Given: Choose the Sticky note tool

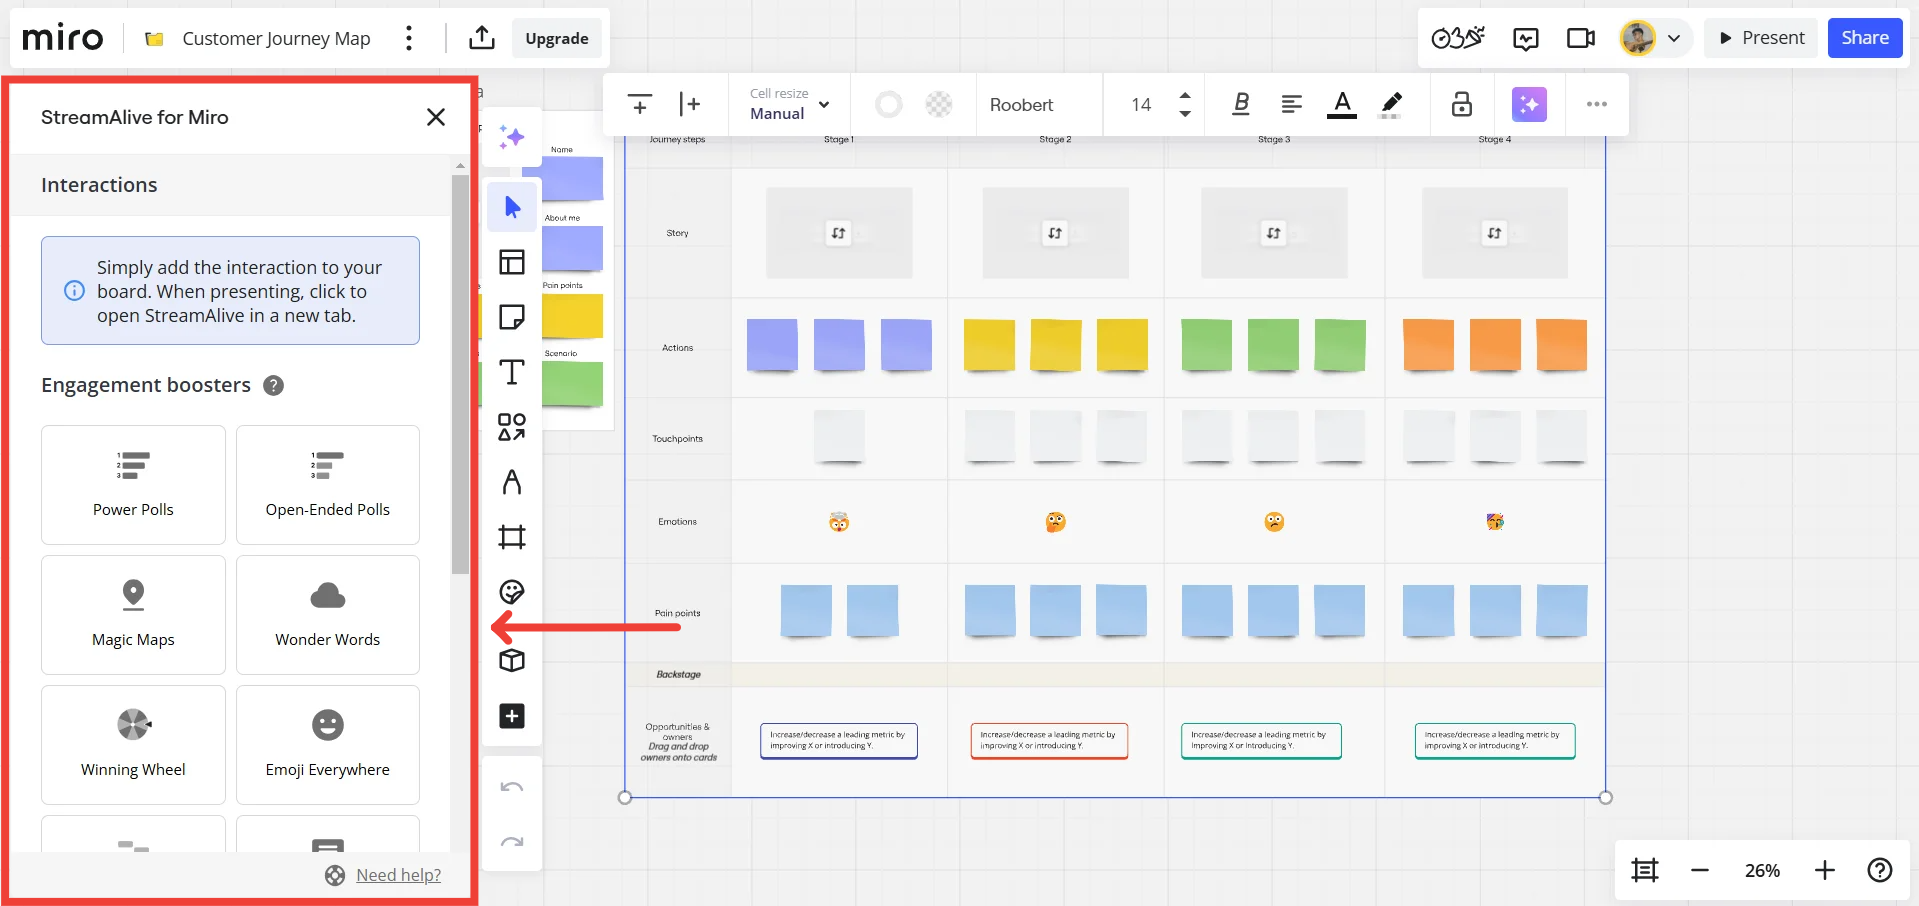Looking at the screenshot, I should [512, 317].
